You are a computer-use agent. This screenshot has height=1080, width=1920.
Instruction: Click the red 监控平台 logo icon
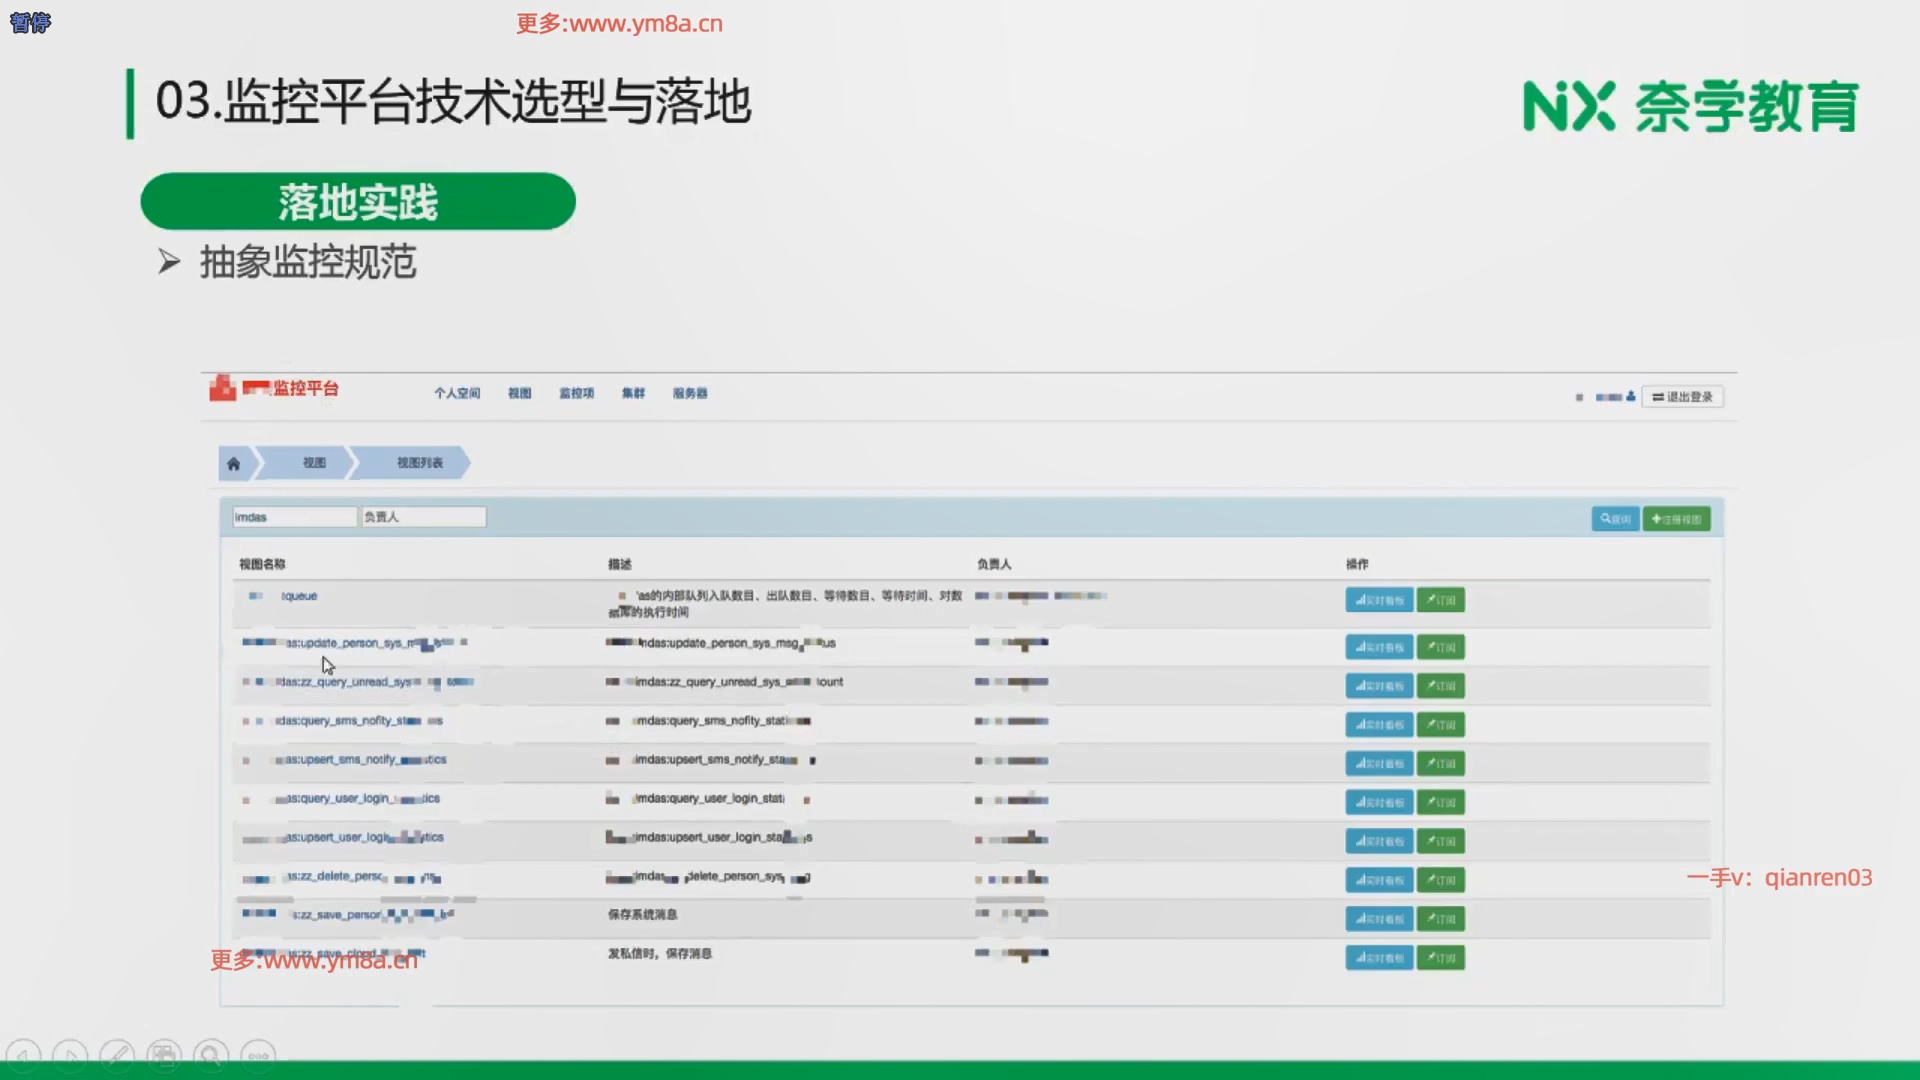[x=222, y=388]
